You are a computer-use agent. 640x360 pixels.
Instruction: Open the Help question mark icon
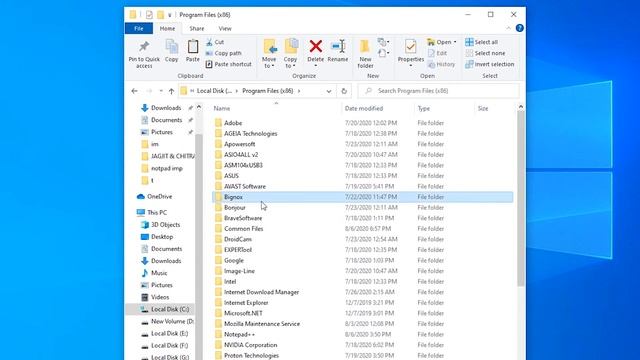point(520,28)
